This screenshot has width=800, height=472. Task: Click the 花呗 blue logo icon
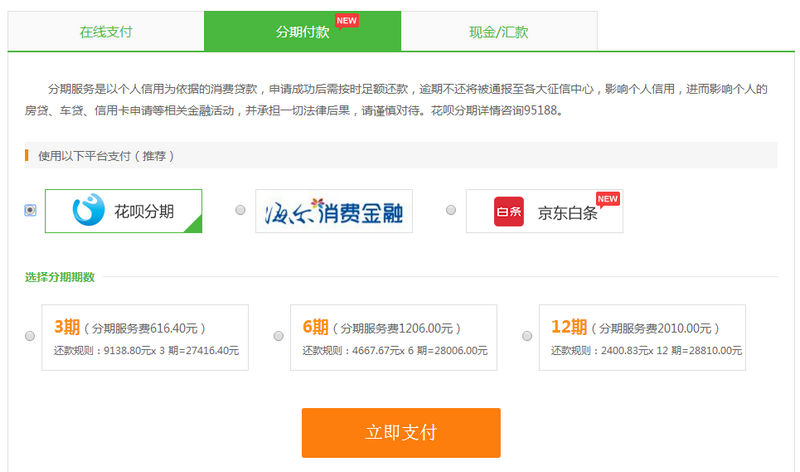pyautogui.click(x=89, y=210)
